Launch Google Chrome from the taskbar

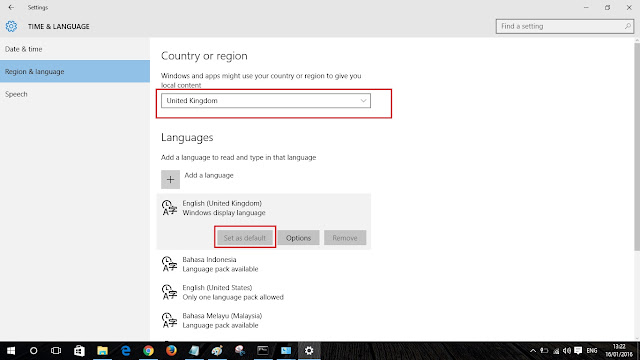click(148, 351)
